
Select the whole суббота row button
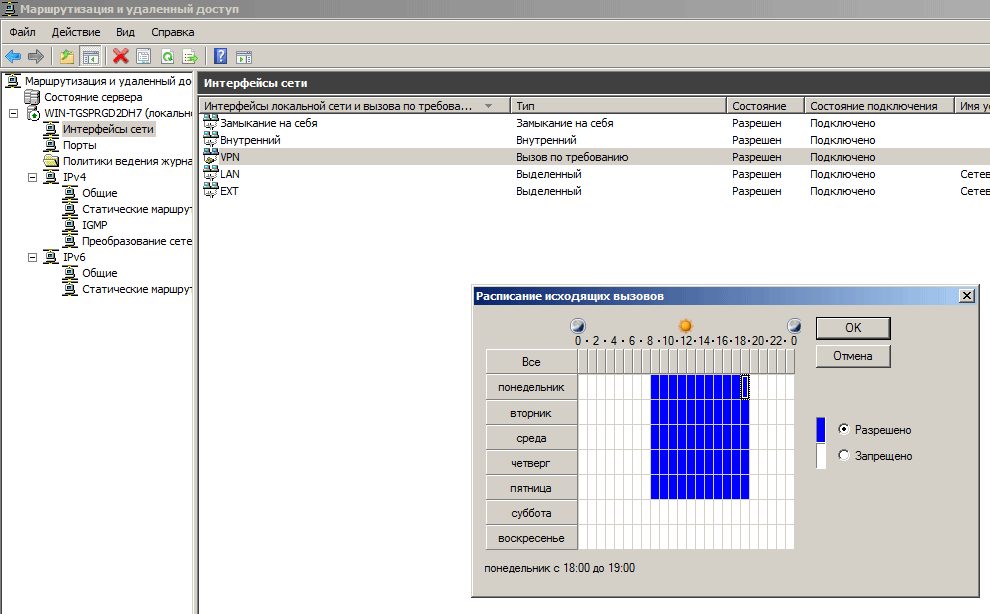point(531,513)
